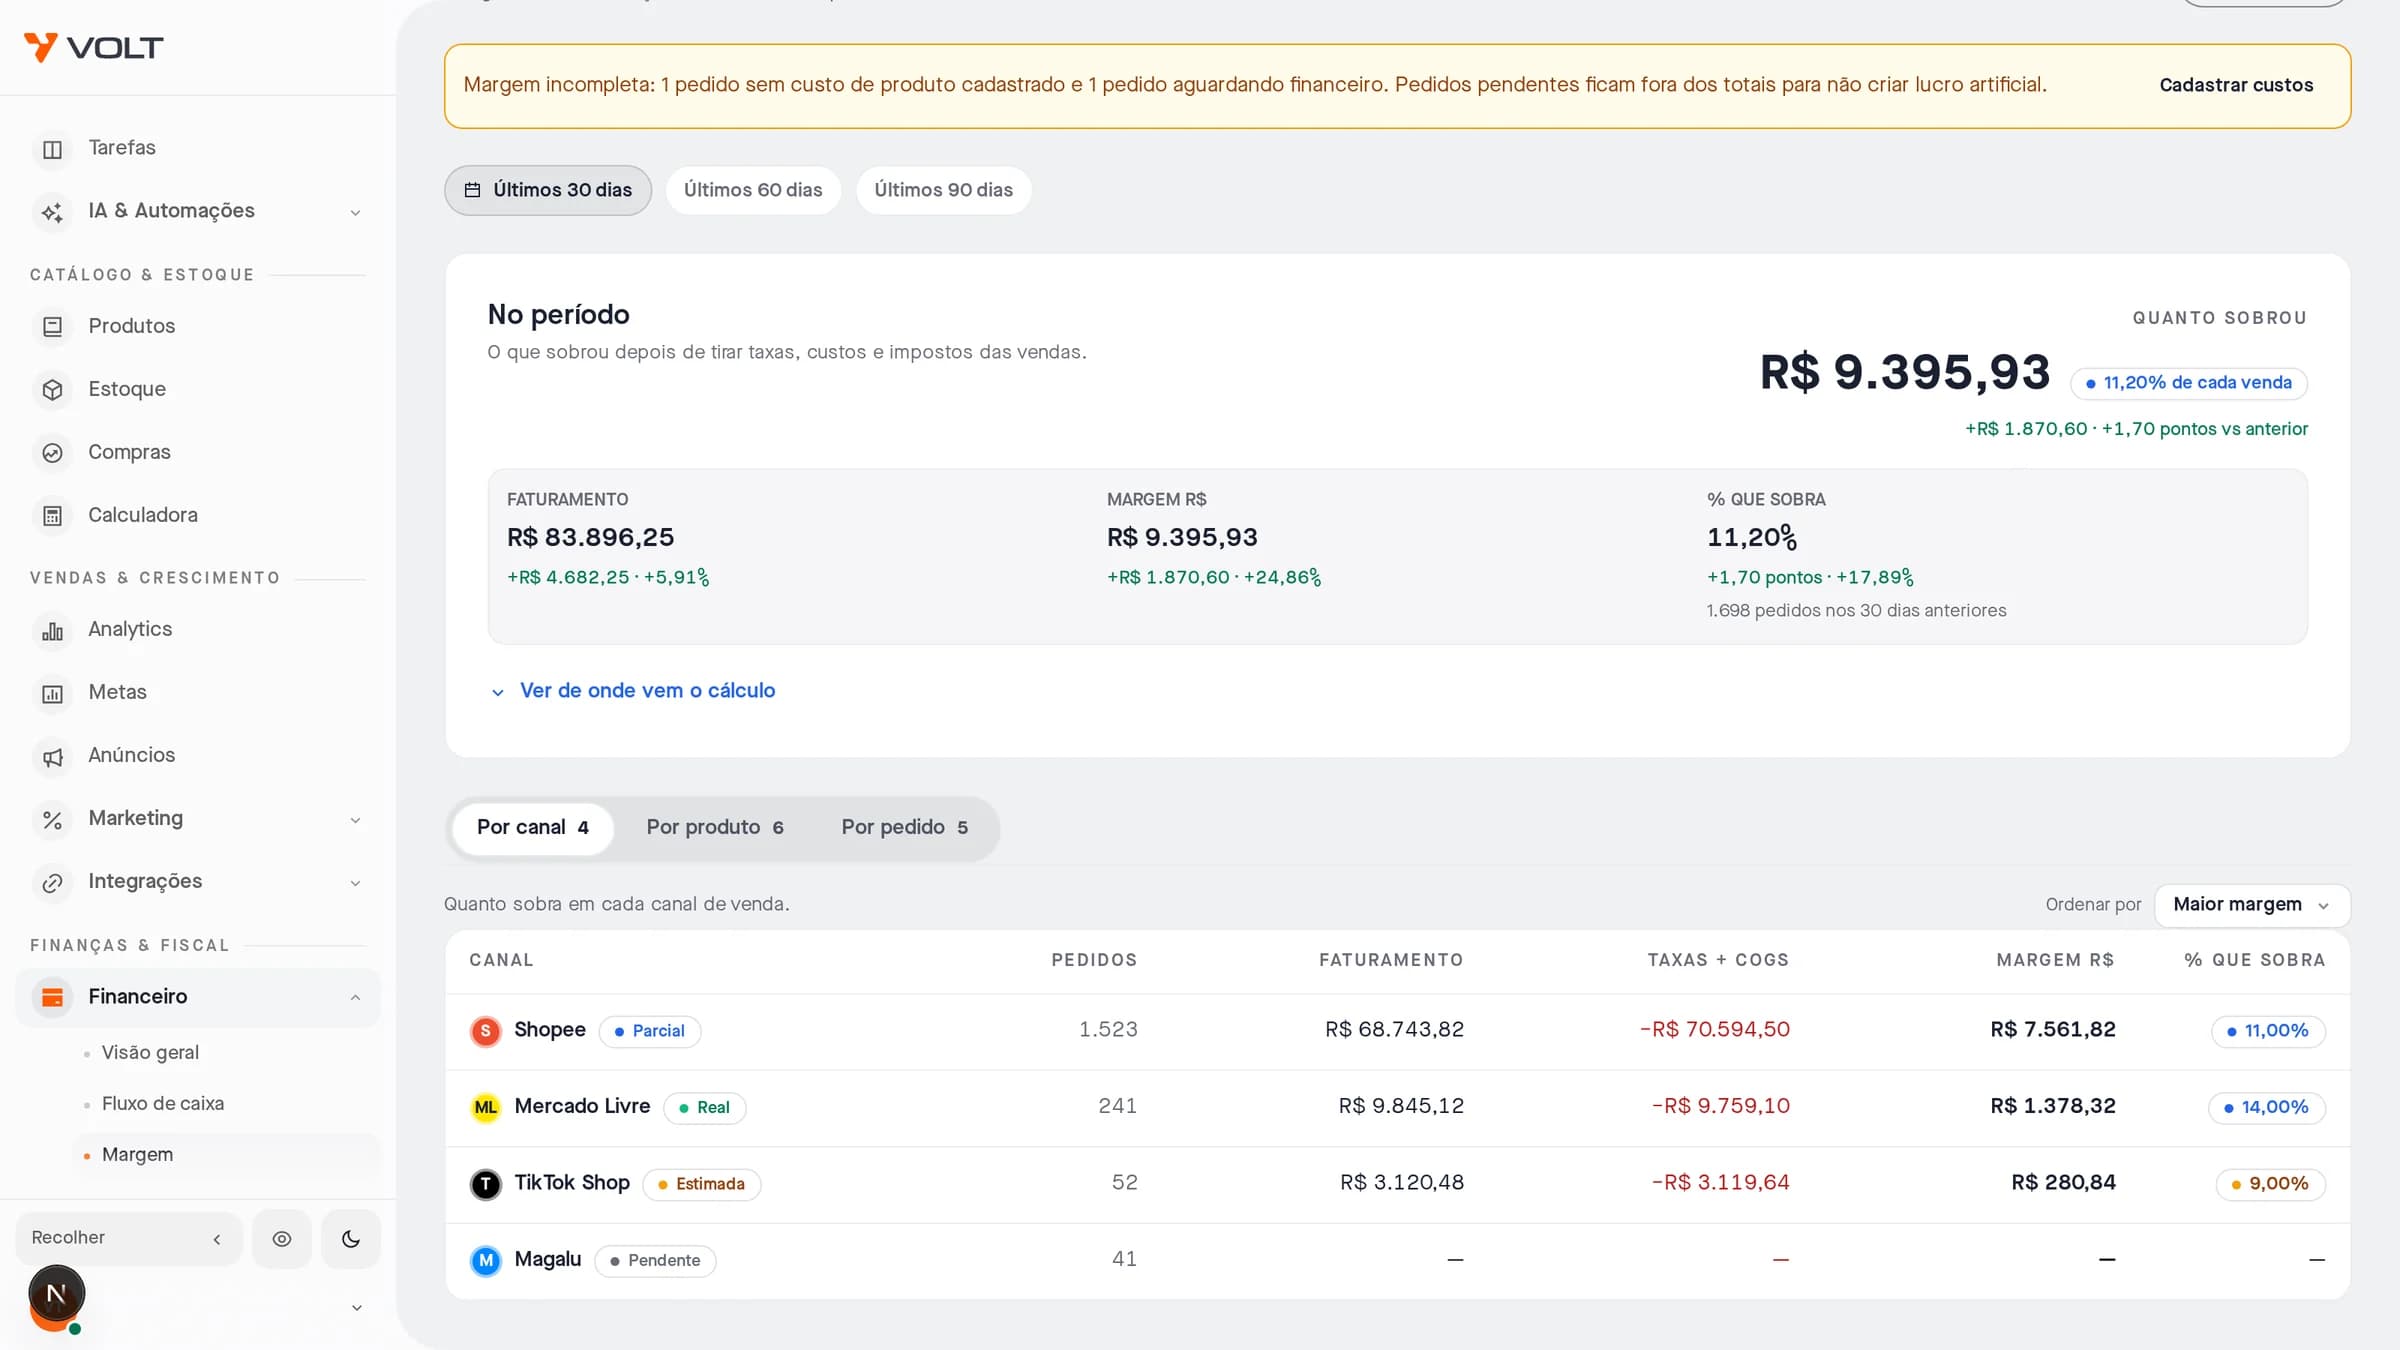Expand the IA & Automações menu chevron
2400x1350 pixels.
point(355,212)
